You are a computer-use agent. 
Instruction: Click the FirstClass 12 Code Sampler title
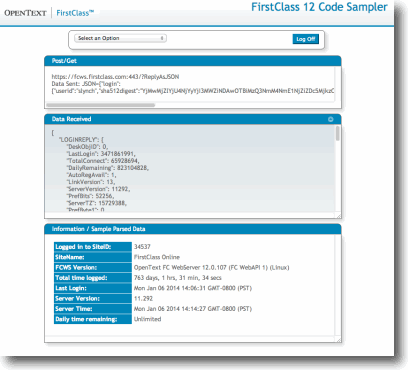pos(319,7)
